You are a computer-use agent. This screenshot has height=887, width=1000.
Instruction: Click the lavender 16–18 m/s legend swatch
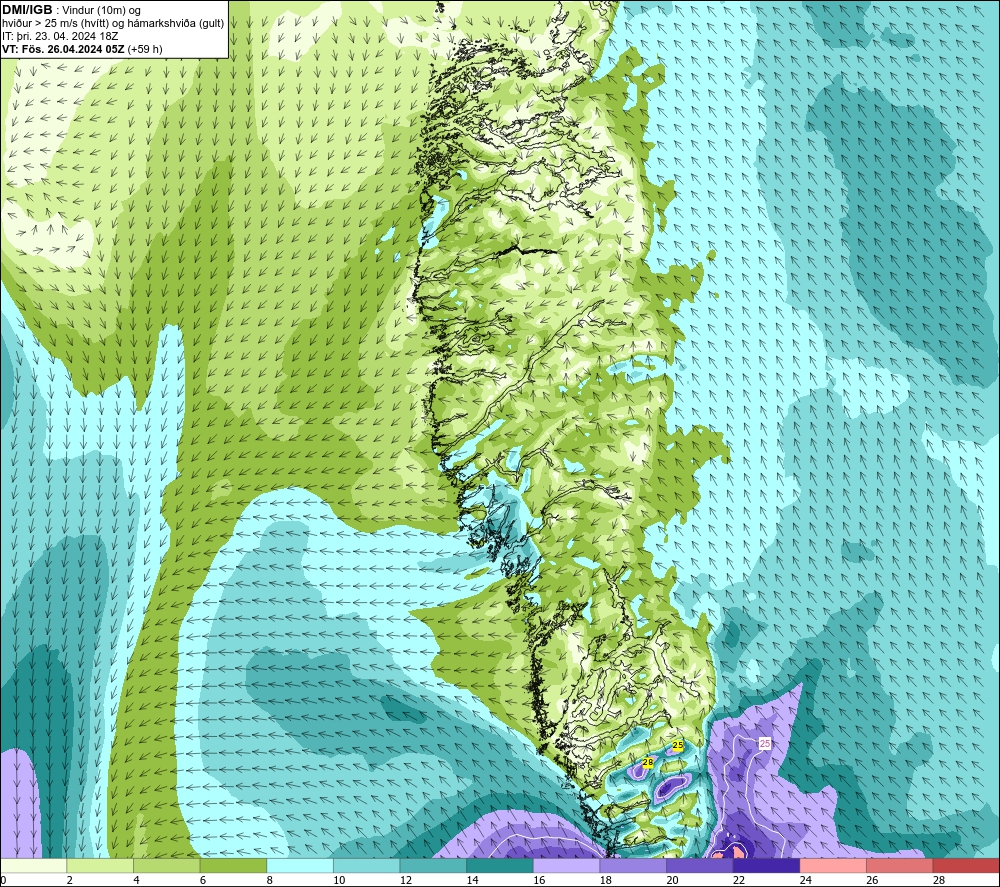click(566, 866)
